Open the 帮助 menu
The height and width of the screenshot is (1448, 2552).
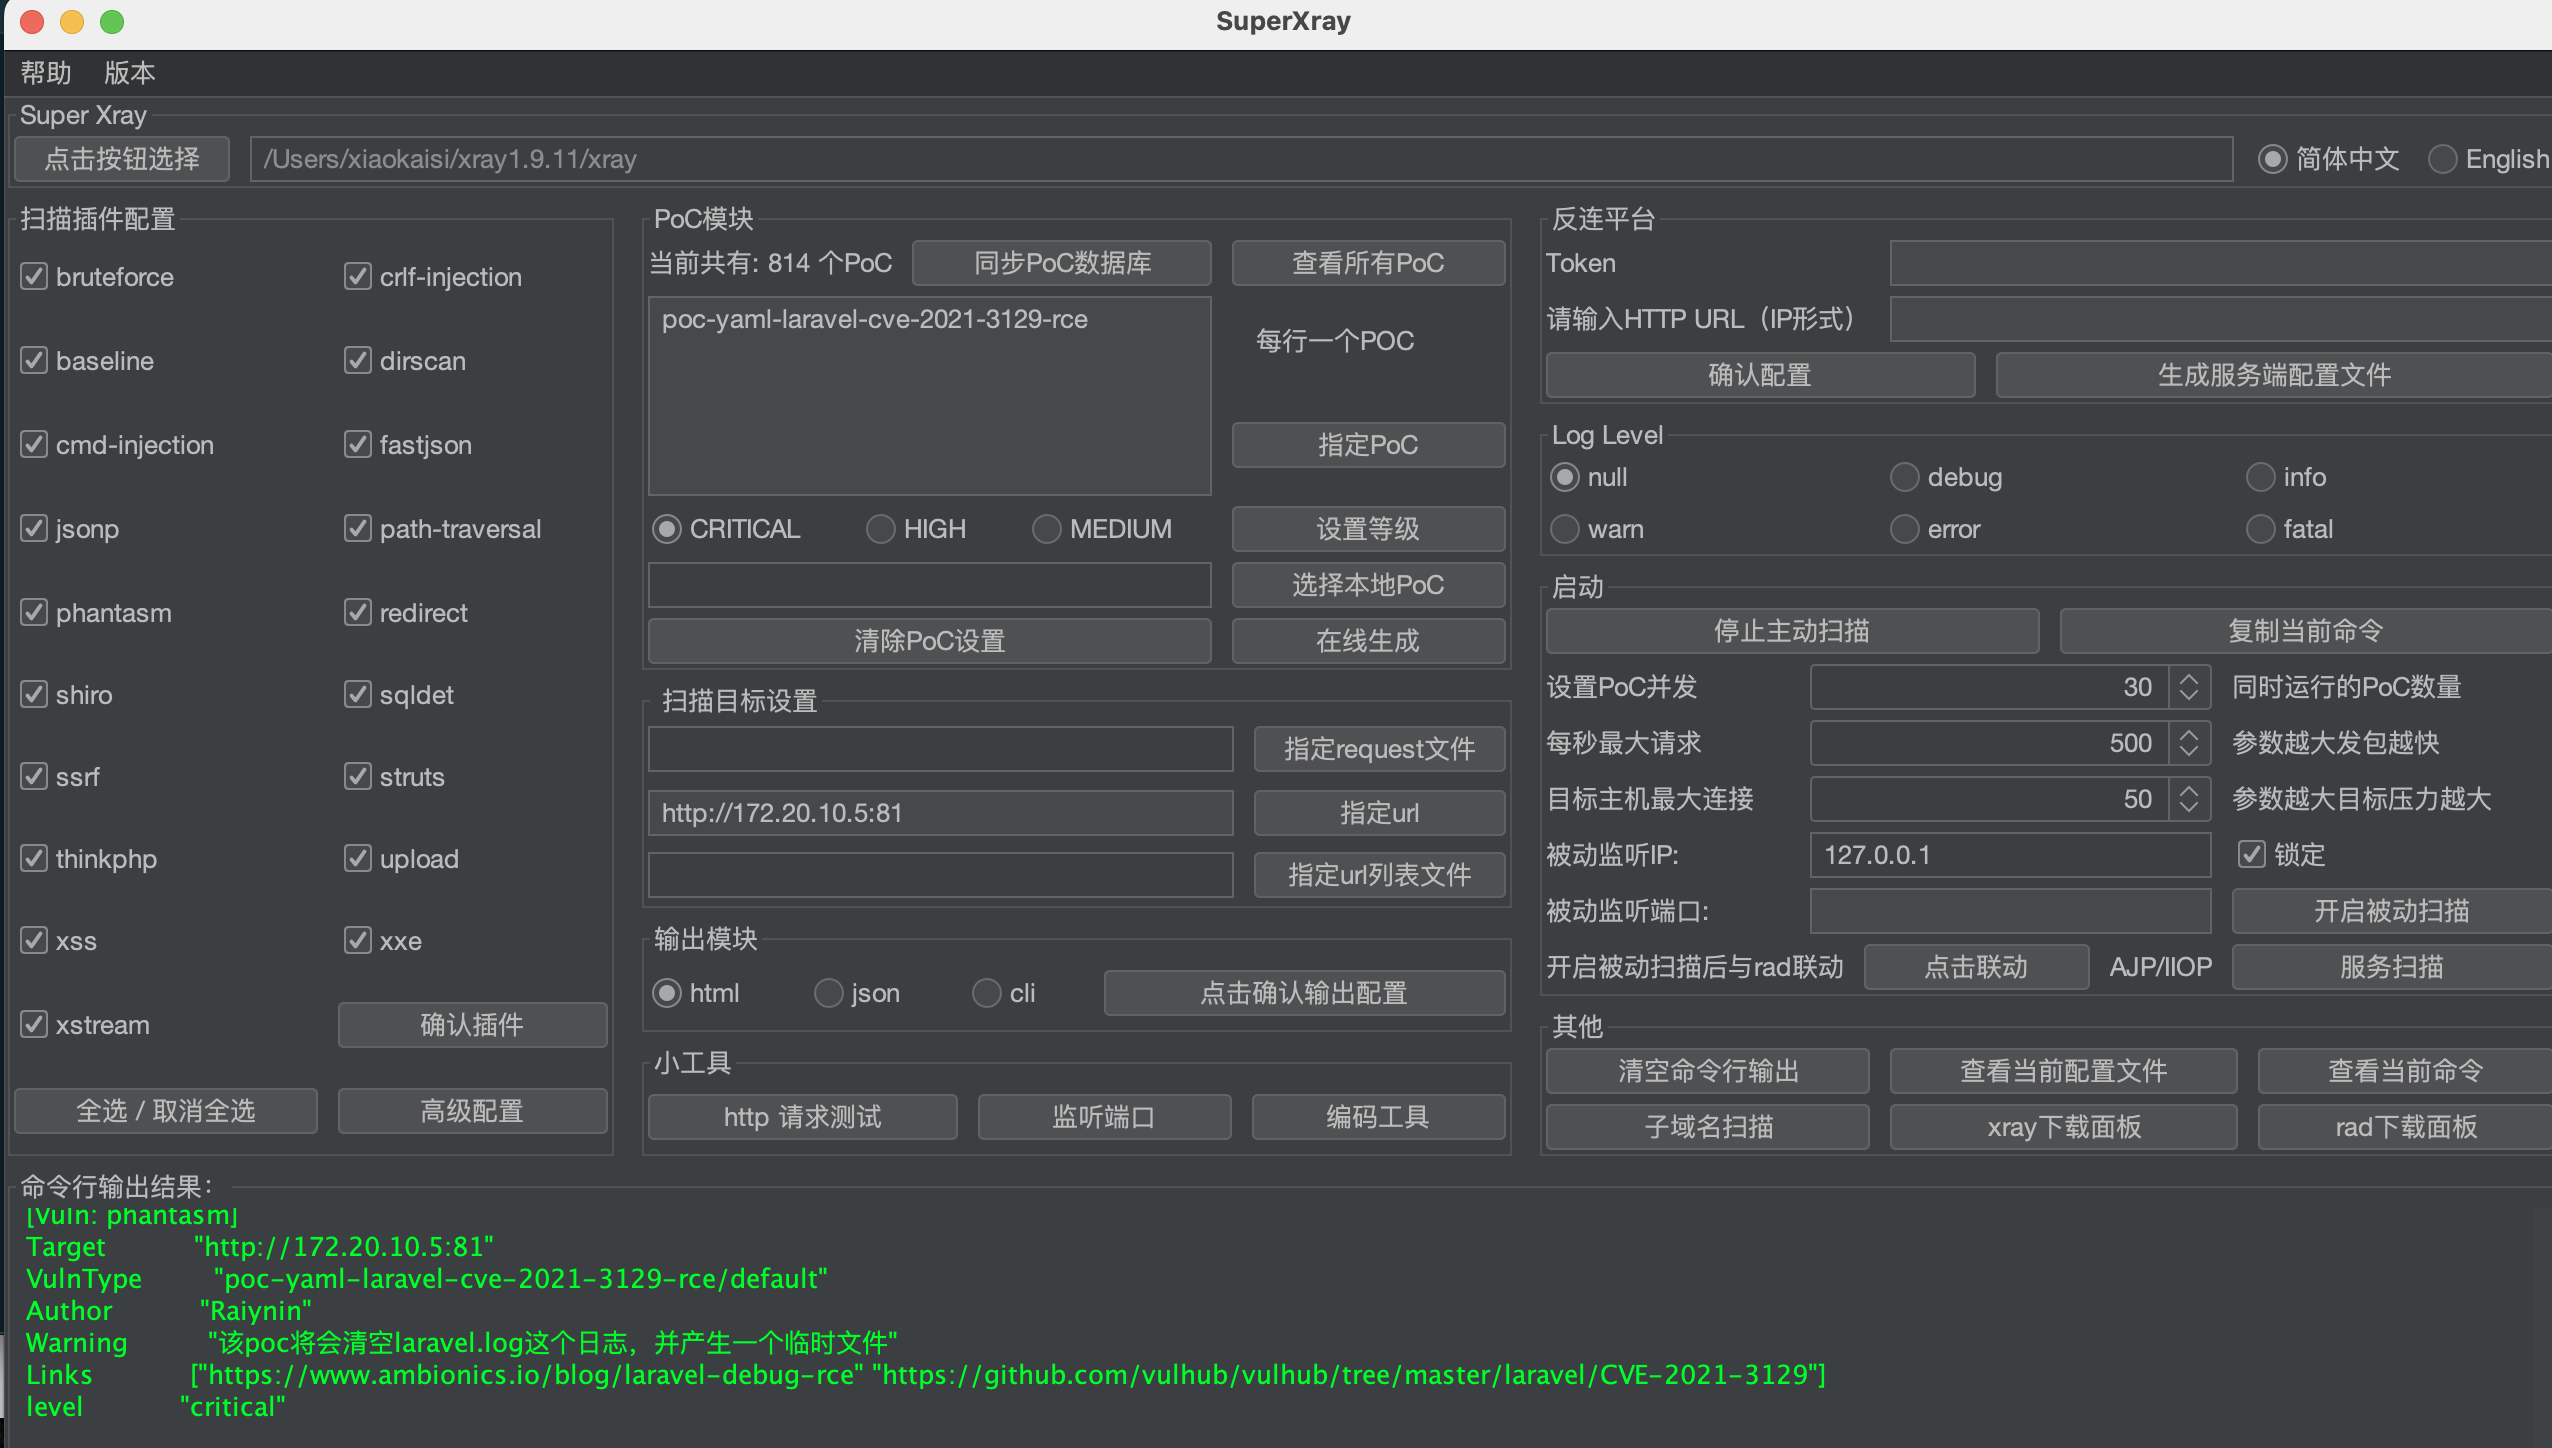46,72
